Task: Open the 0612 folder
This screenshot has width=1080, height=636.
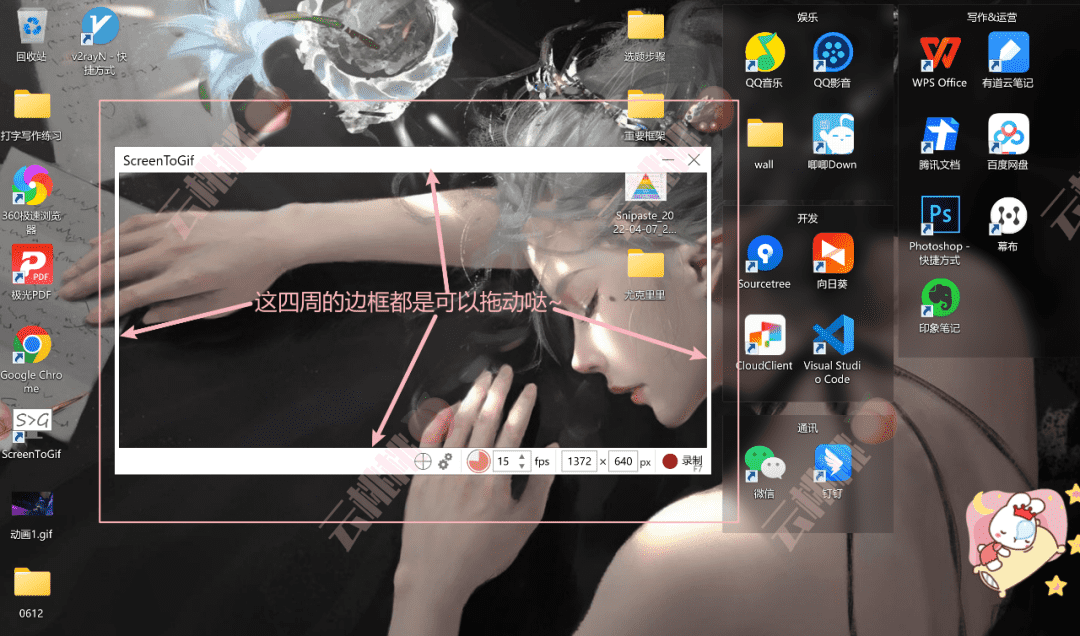Action: (x=32, y=583)
